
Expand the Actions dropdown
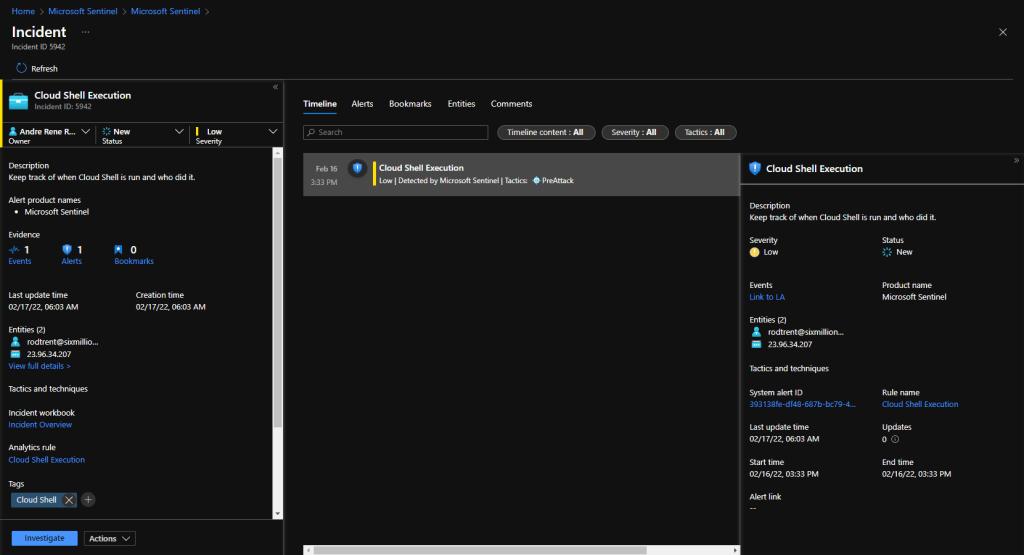click(109, 539)
